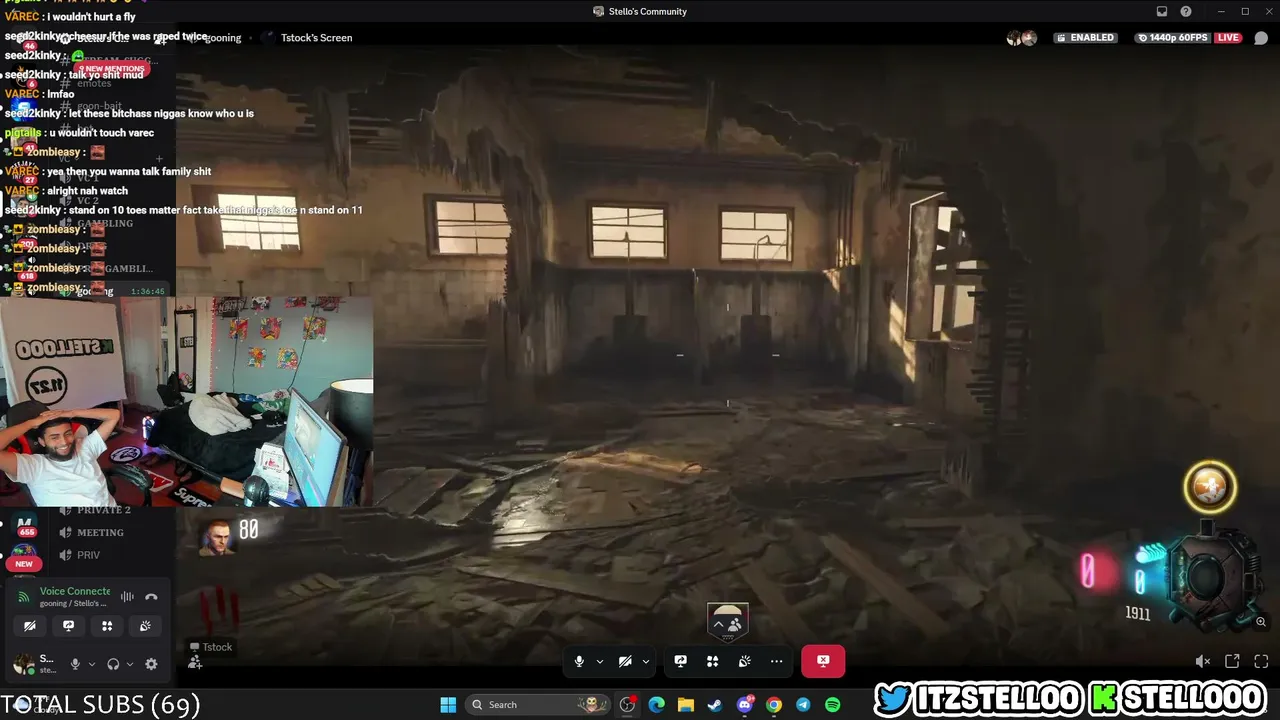Show the chat bubble panel for the call

tap(1261, 38)
